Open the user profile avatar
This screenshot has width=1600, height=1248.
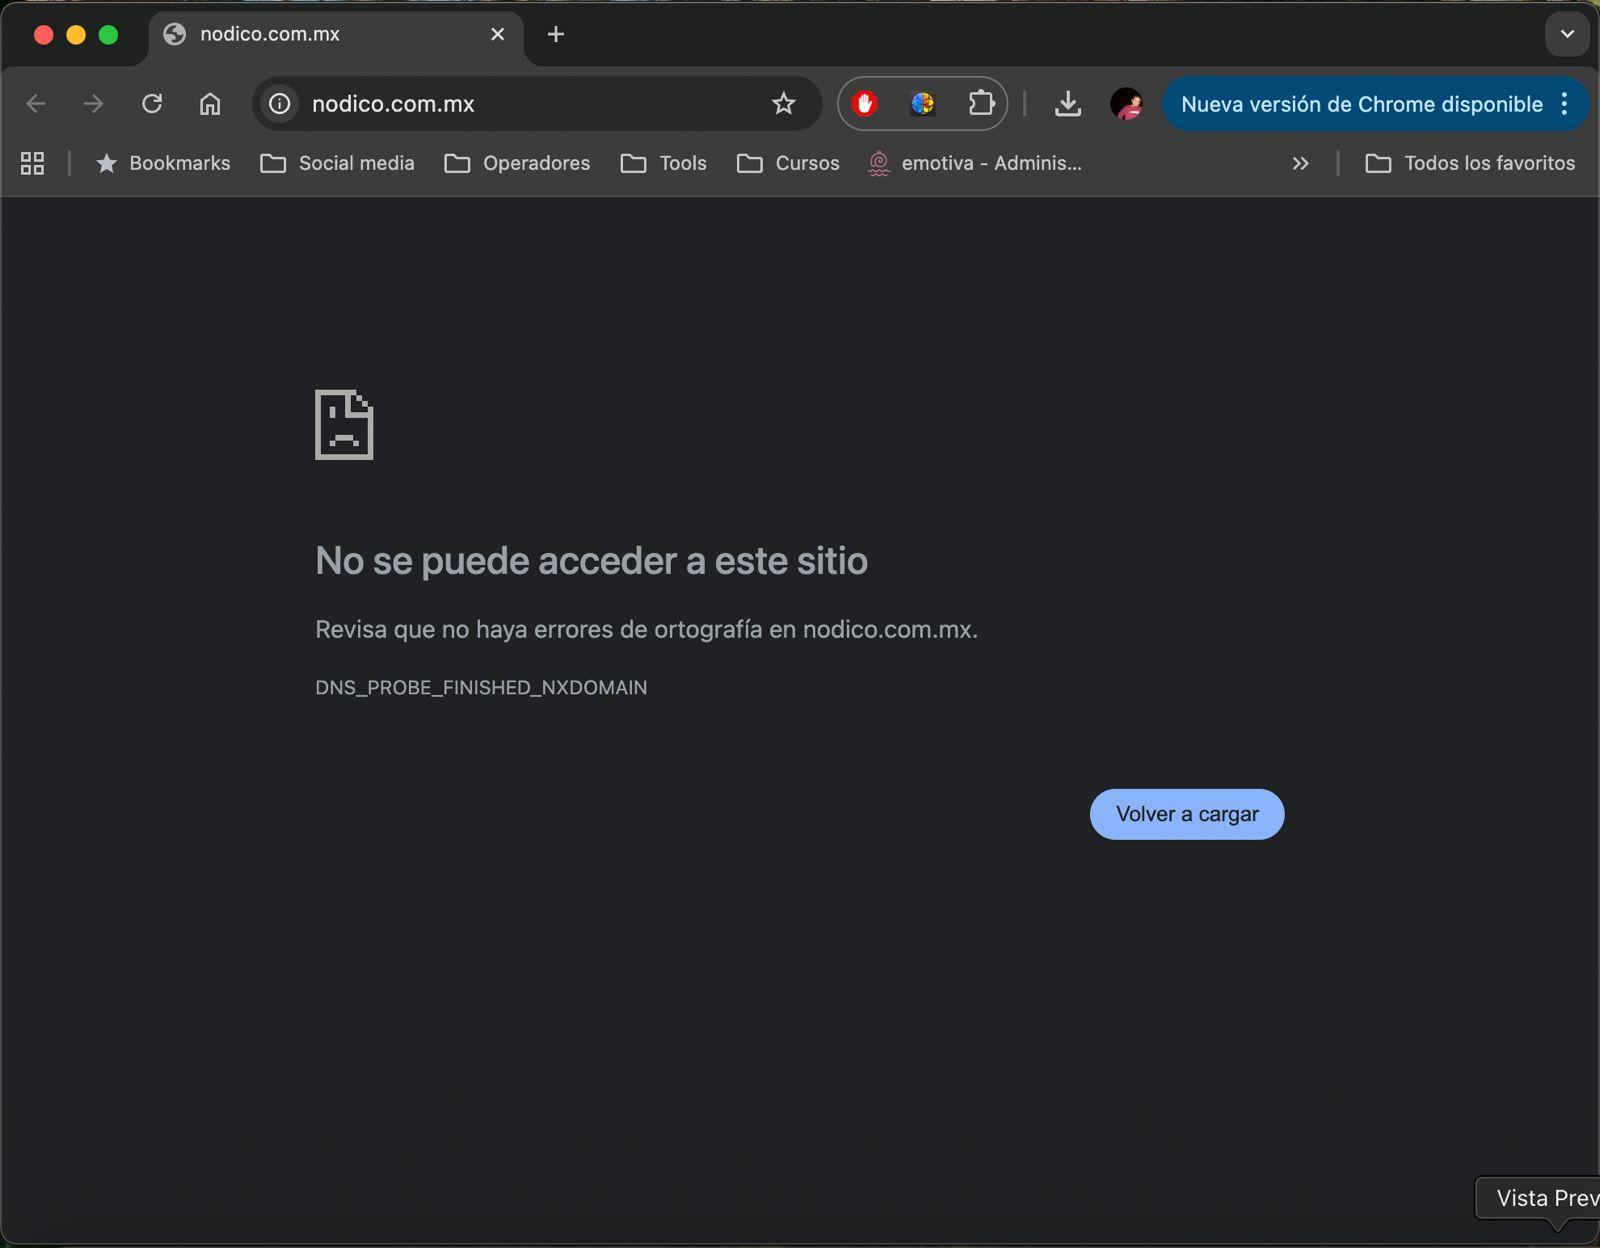click(x=1126, y=104)
